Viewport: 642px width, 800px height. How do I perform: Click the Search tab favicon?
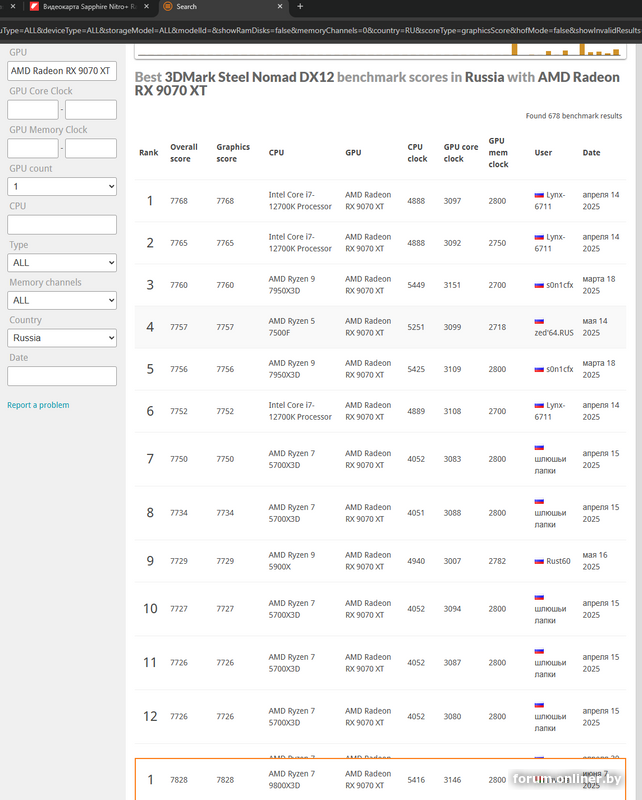pos(167,7)
